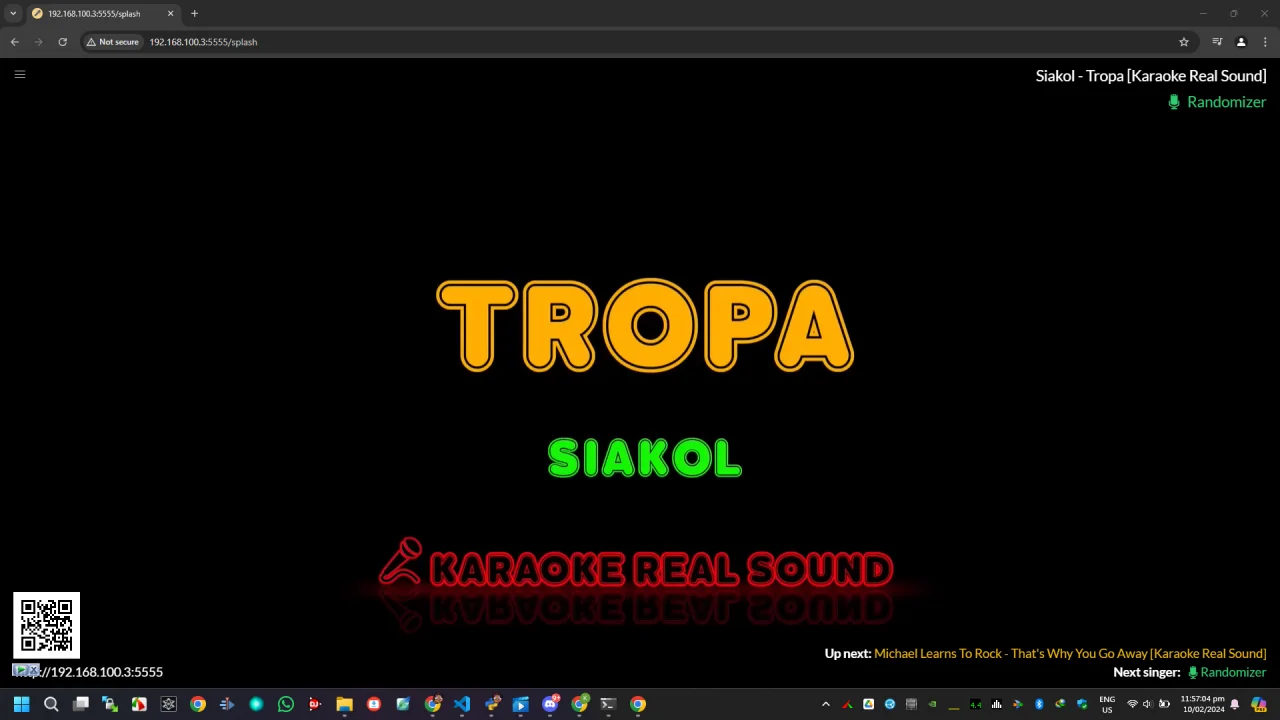Open Task View on the taskbar
Screen dimensions: 1280x720
pos(81,704)
